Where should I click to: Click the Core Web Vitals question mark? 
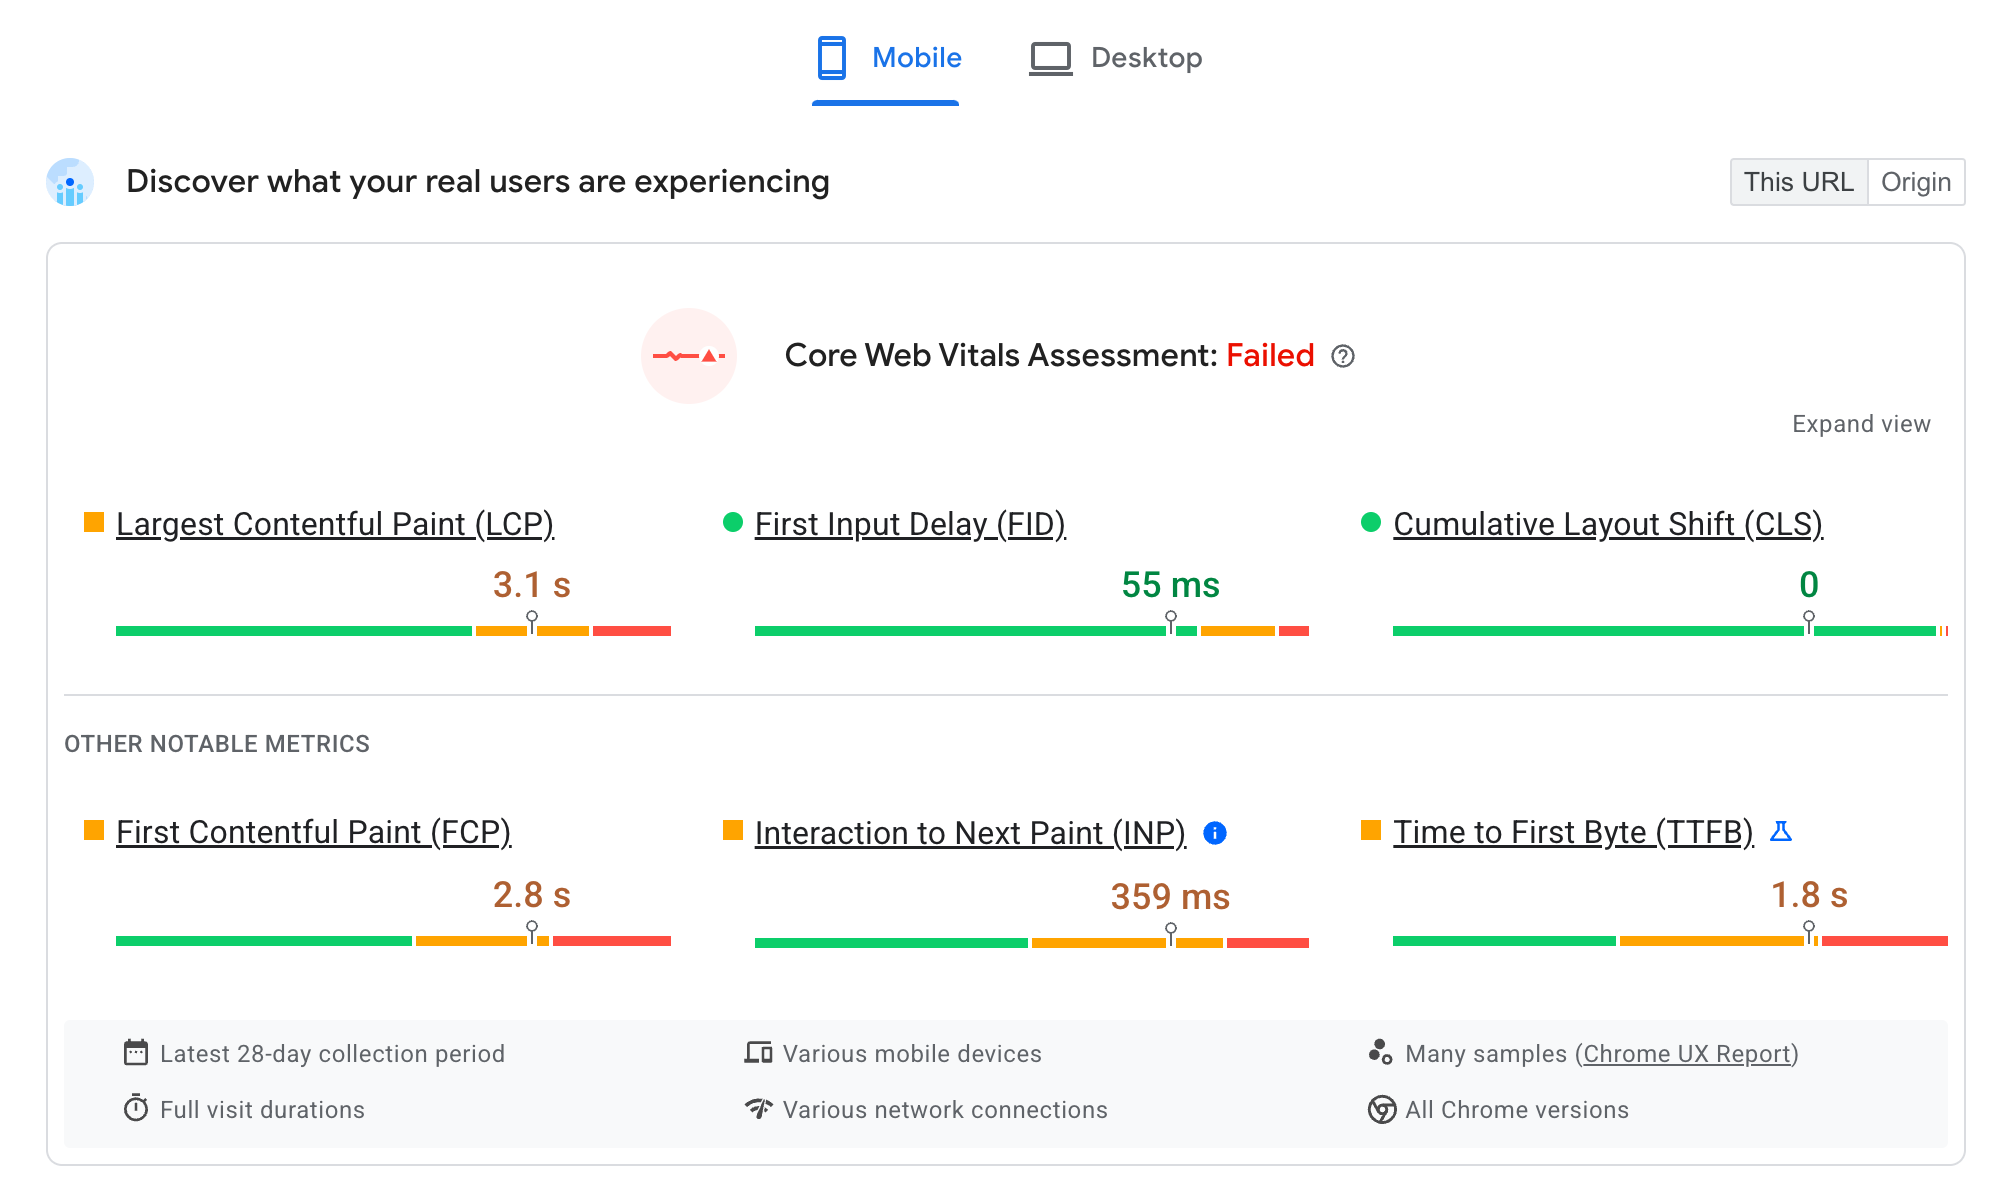[x=1341, y=356]
